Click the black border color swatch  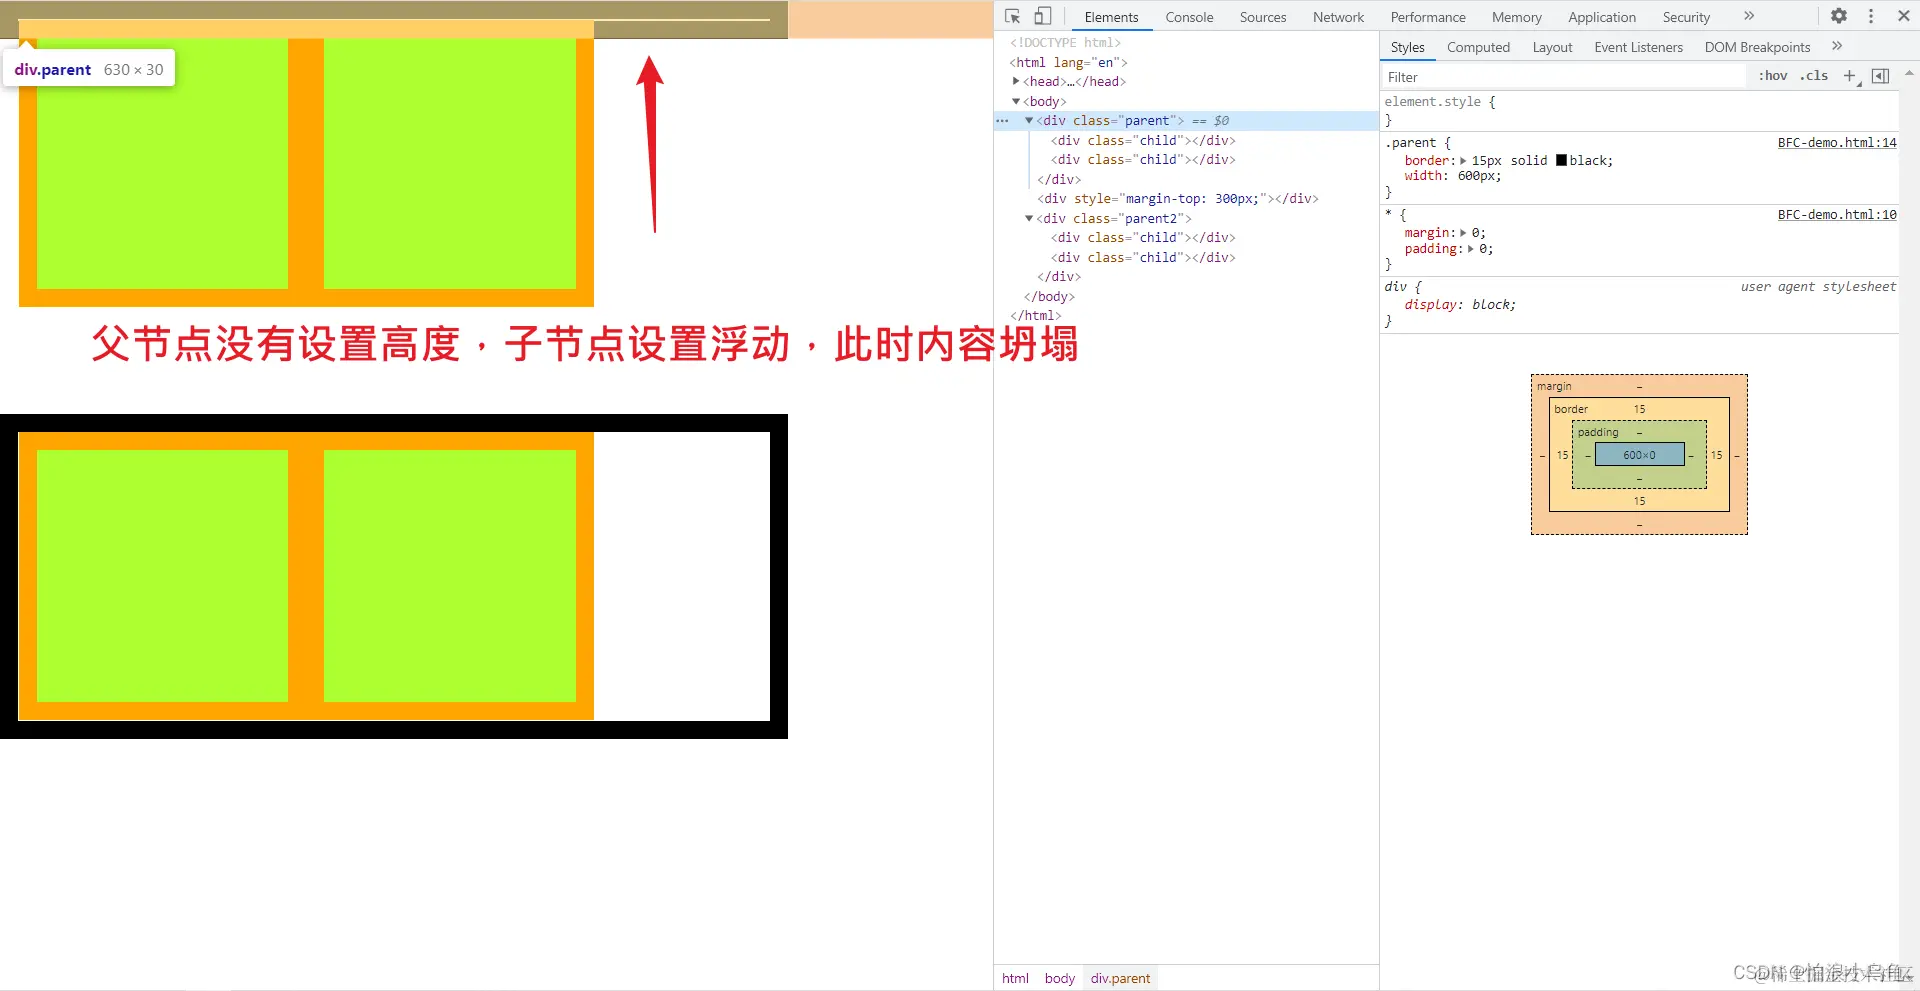pos(1560,160)
